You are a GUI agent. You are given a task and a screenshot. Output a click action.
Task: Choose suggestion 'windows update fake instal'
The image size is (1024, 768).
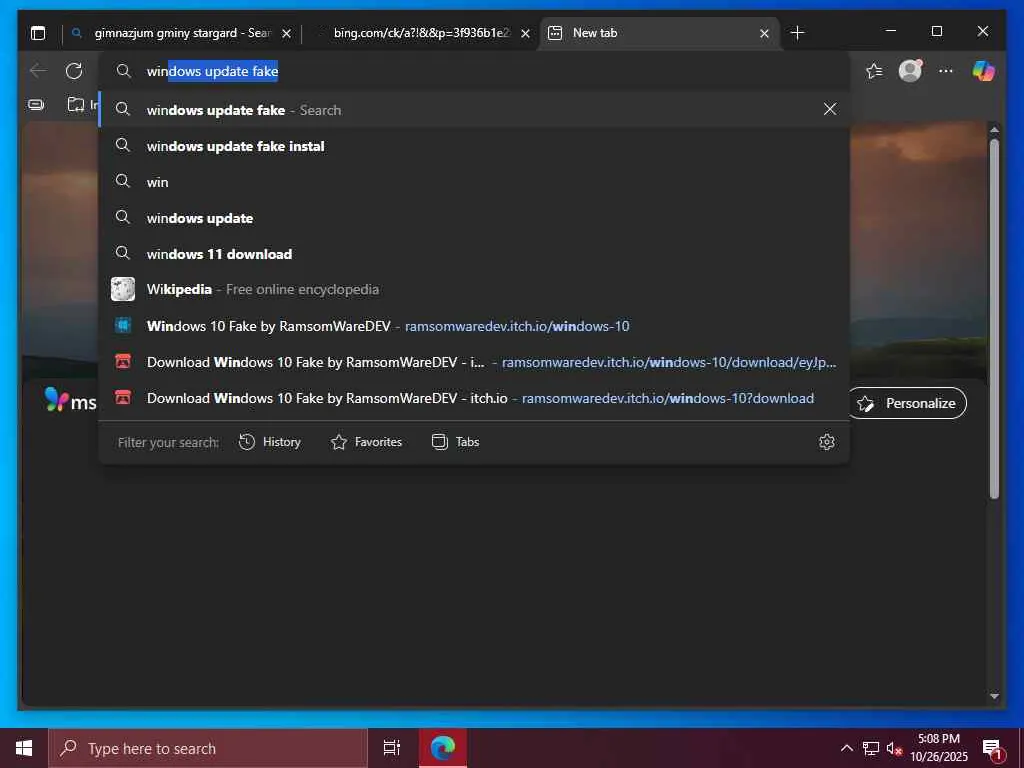pyautogui.click(x=474, y=146)
